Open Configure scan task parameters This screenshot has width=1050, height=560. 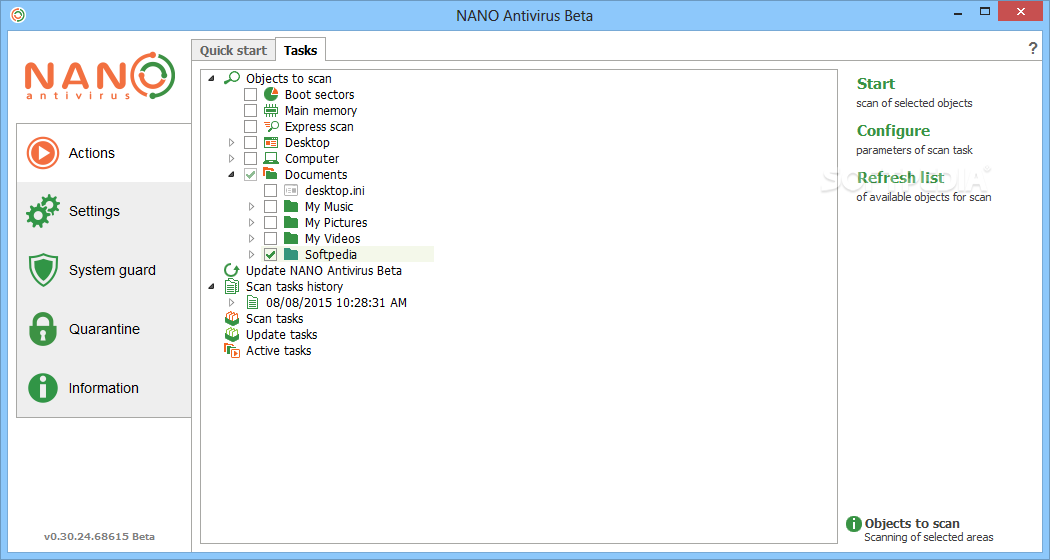(x=893, y=131)
